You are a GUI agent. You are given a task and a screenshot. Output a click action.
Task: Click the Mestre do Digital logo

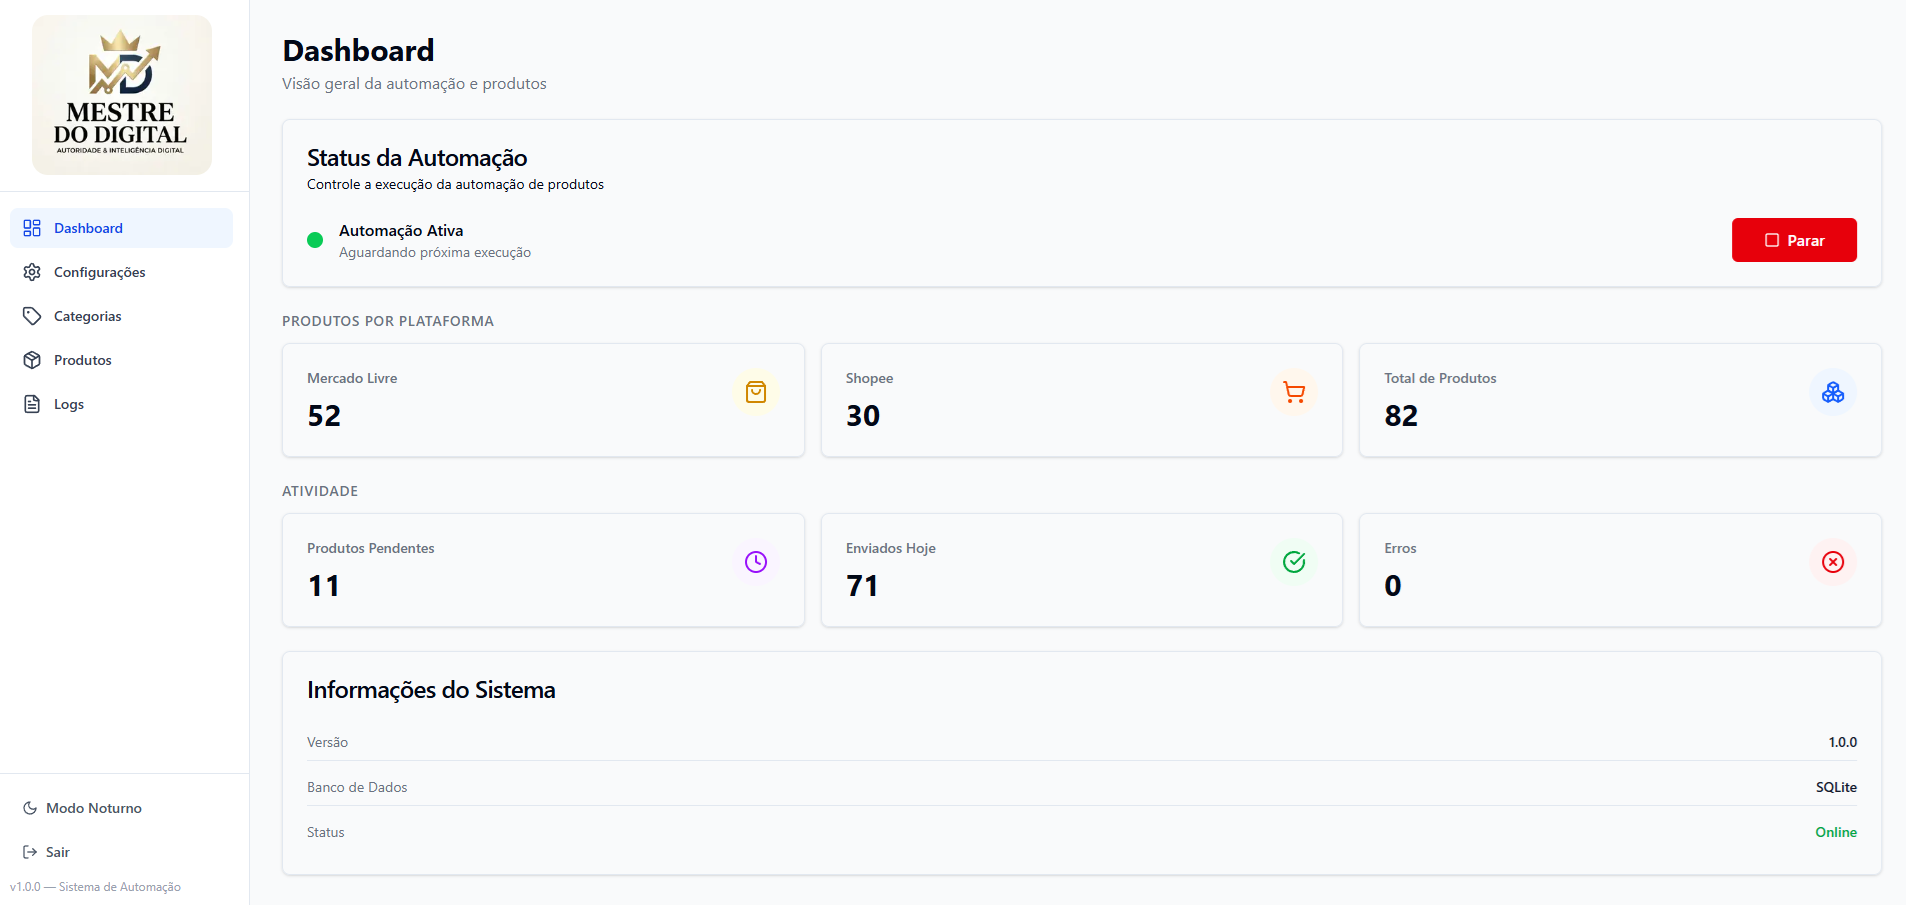(x=122, y=95)
